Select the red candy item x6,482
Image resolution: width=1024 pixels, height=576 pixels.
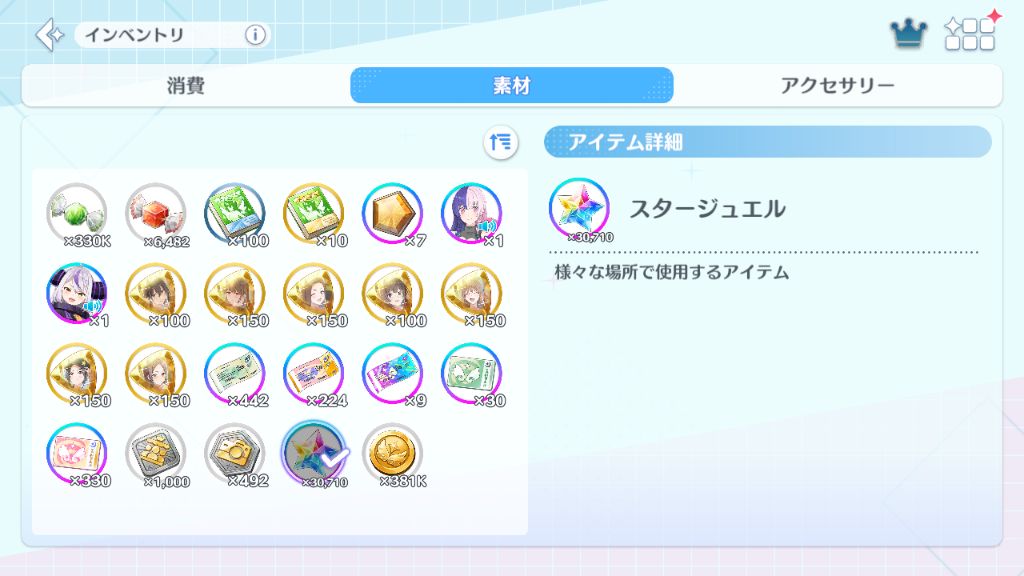(x=157, y=215)
